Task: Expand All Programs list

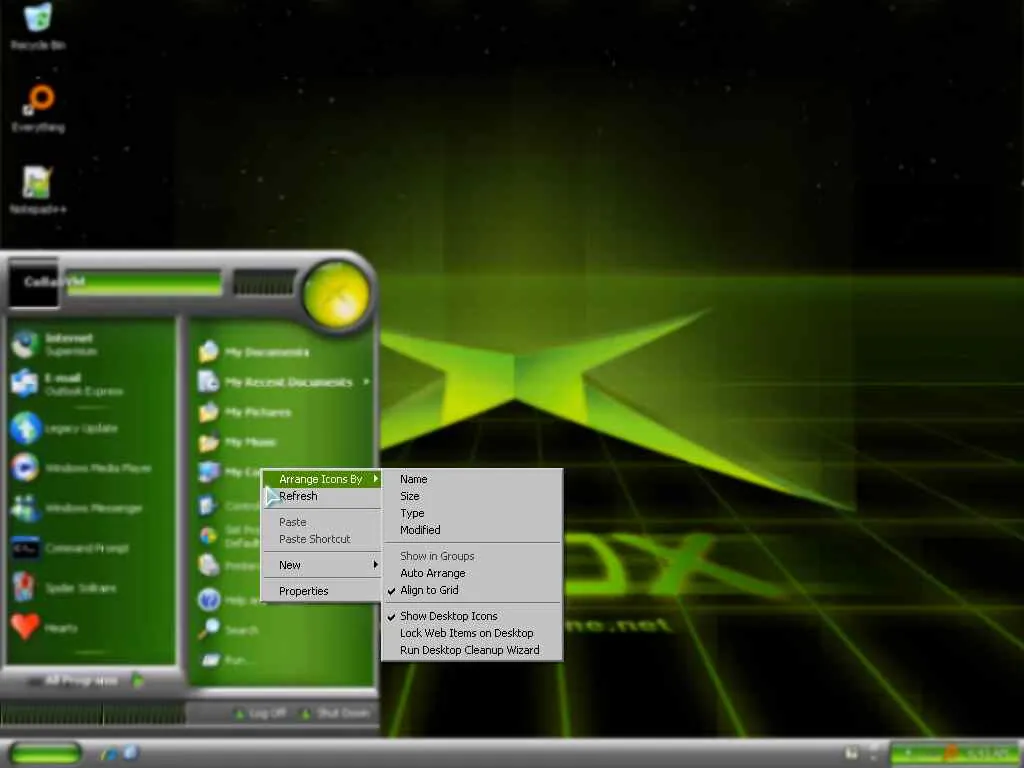Action: point(85,680)
